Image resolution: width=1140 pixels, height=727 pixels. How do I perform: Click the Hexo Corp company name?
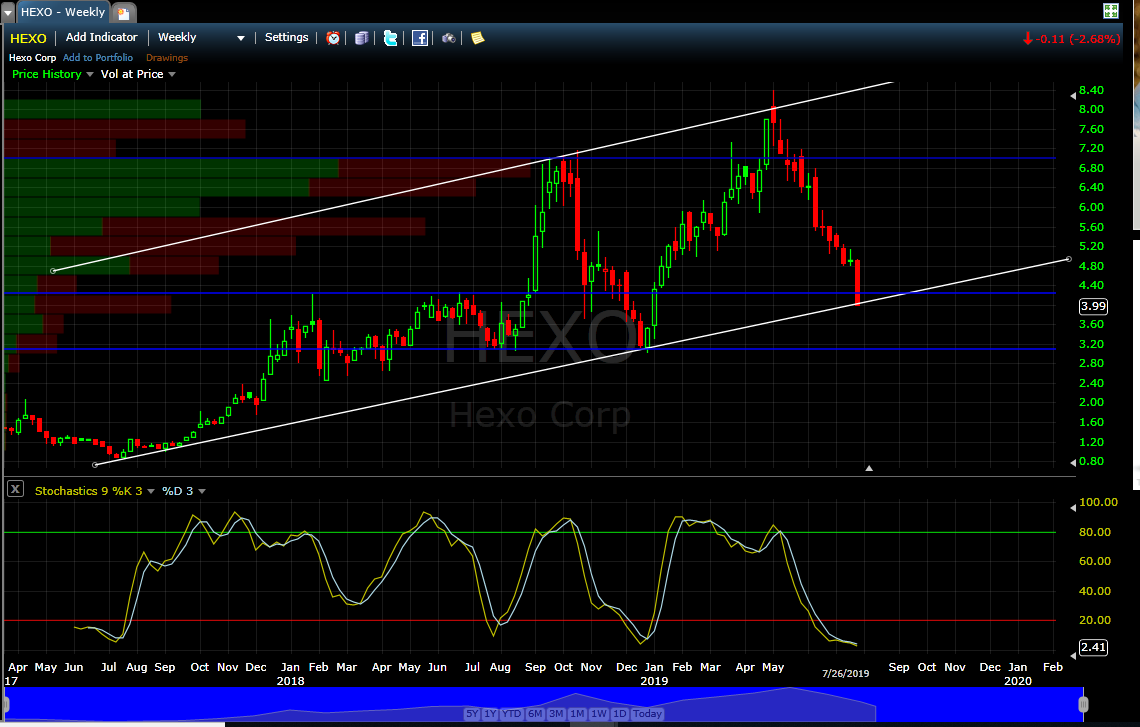pos(32,57)
